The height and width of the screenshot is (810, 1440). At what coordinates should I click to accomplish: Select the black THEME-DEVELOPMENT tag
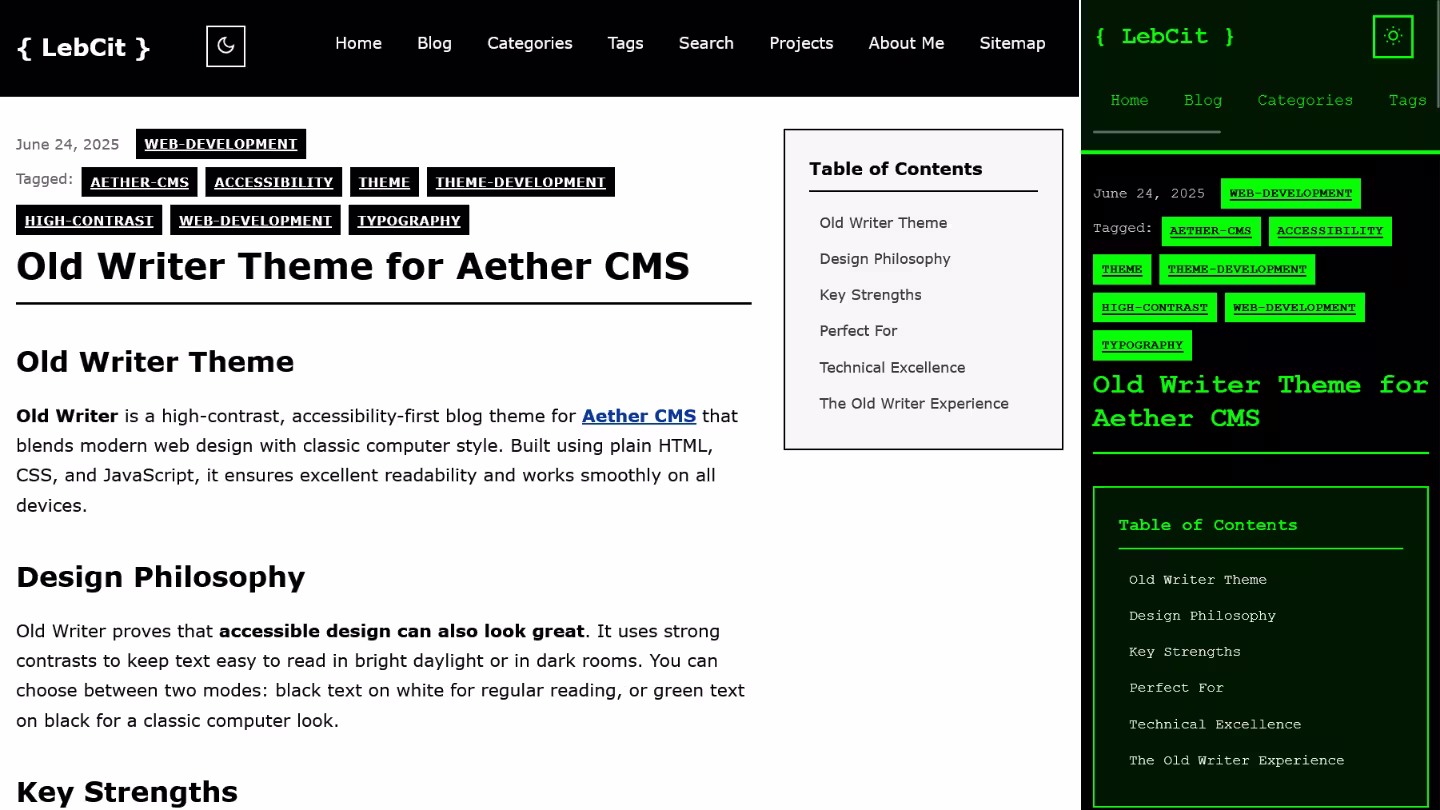[x=520, y=182]
